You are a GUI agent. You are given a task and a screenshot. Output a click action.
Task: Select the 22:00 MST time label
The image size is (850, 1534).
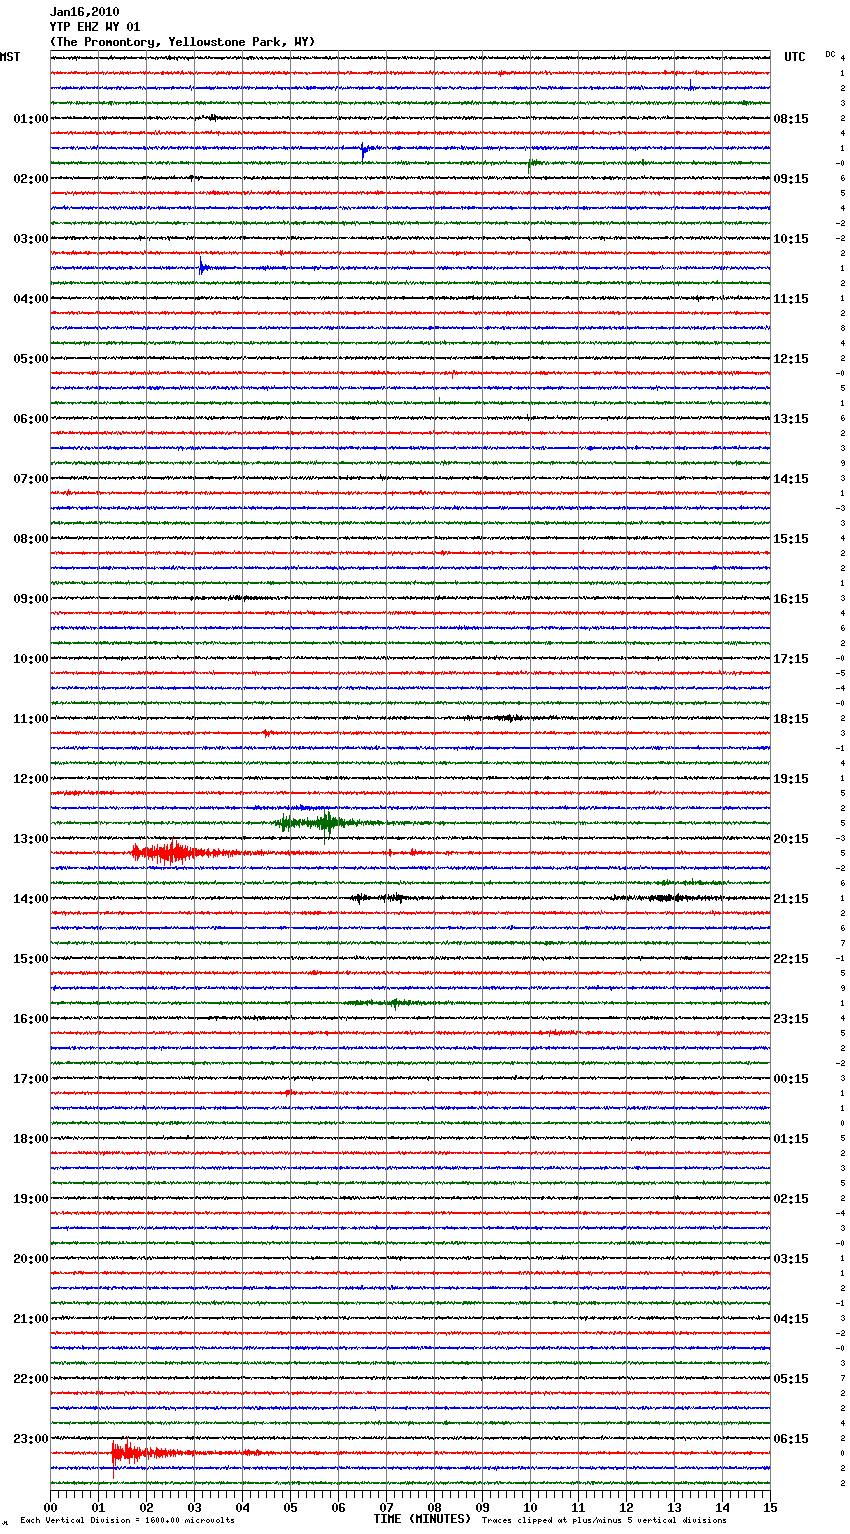pos(31,1379)
